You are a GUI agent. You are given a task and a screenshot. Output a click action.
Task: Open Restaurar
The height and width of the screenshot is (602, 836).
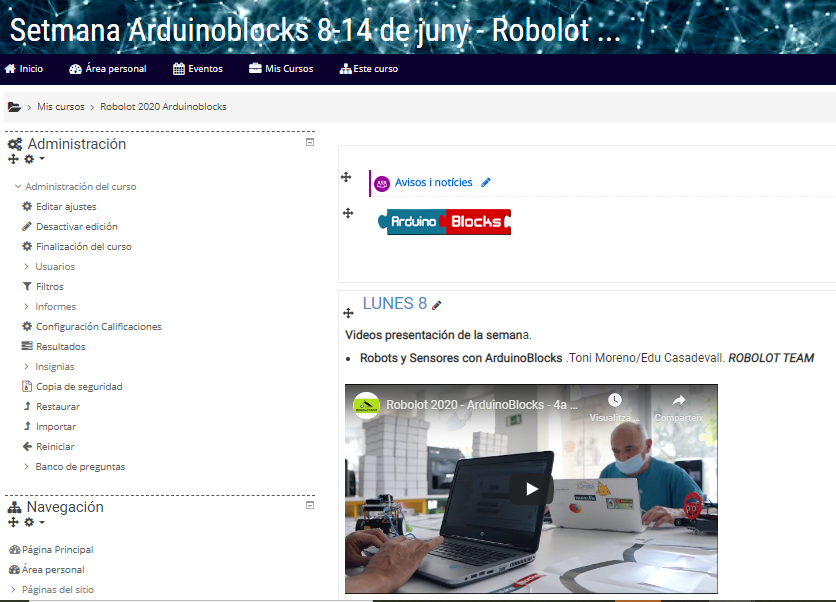click(58, 406)
